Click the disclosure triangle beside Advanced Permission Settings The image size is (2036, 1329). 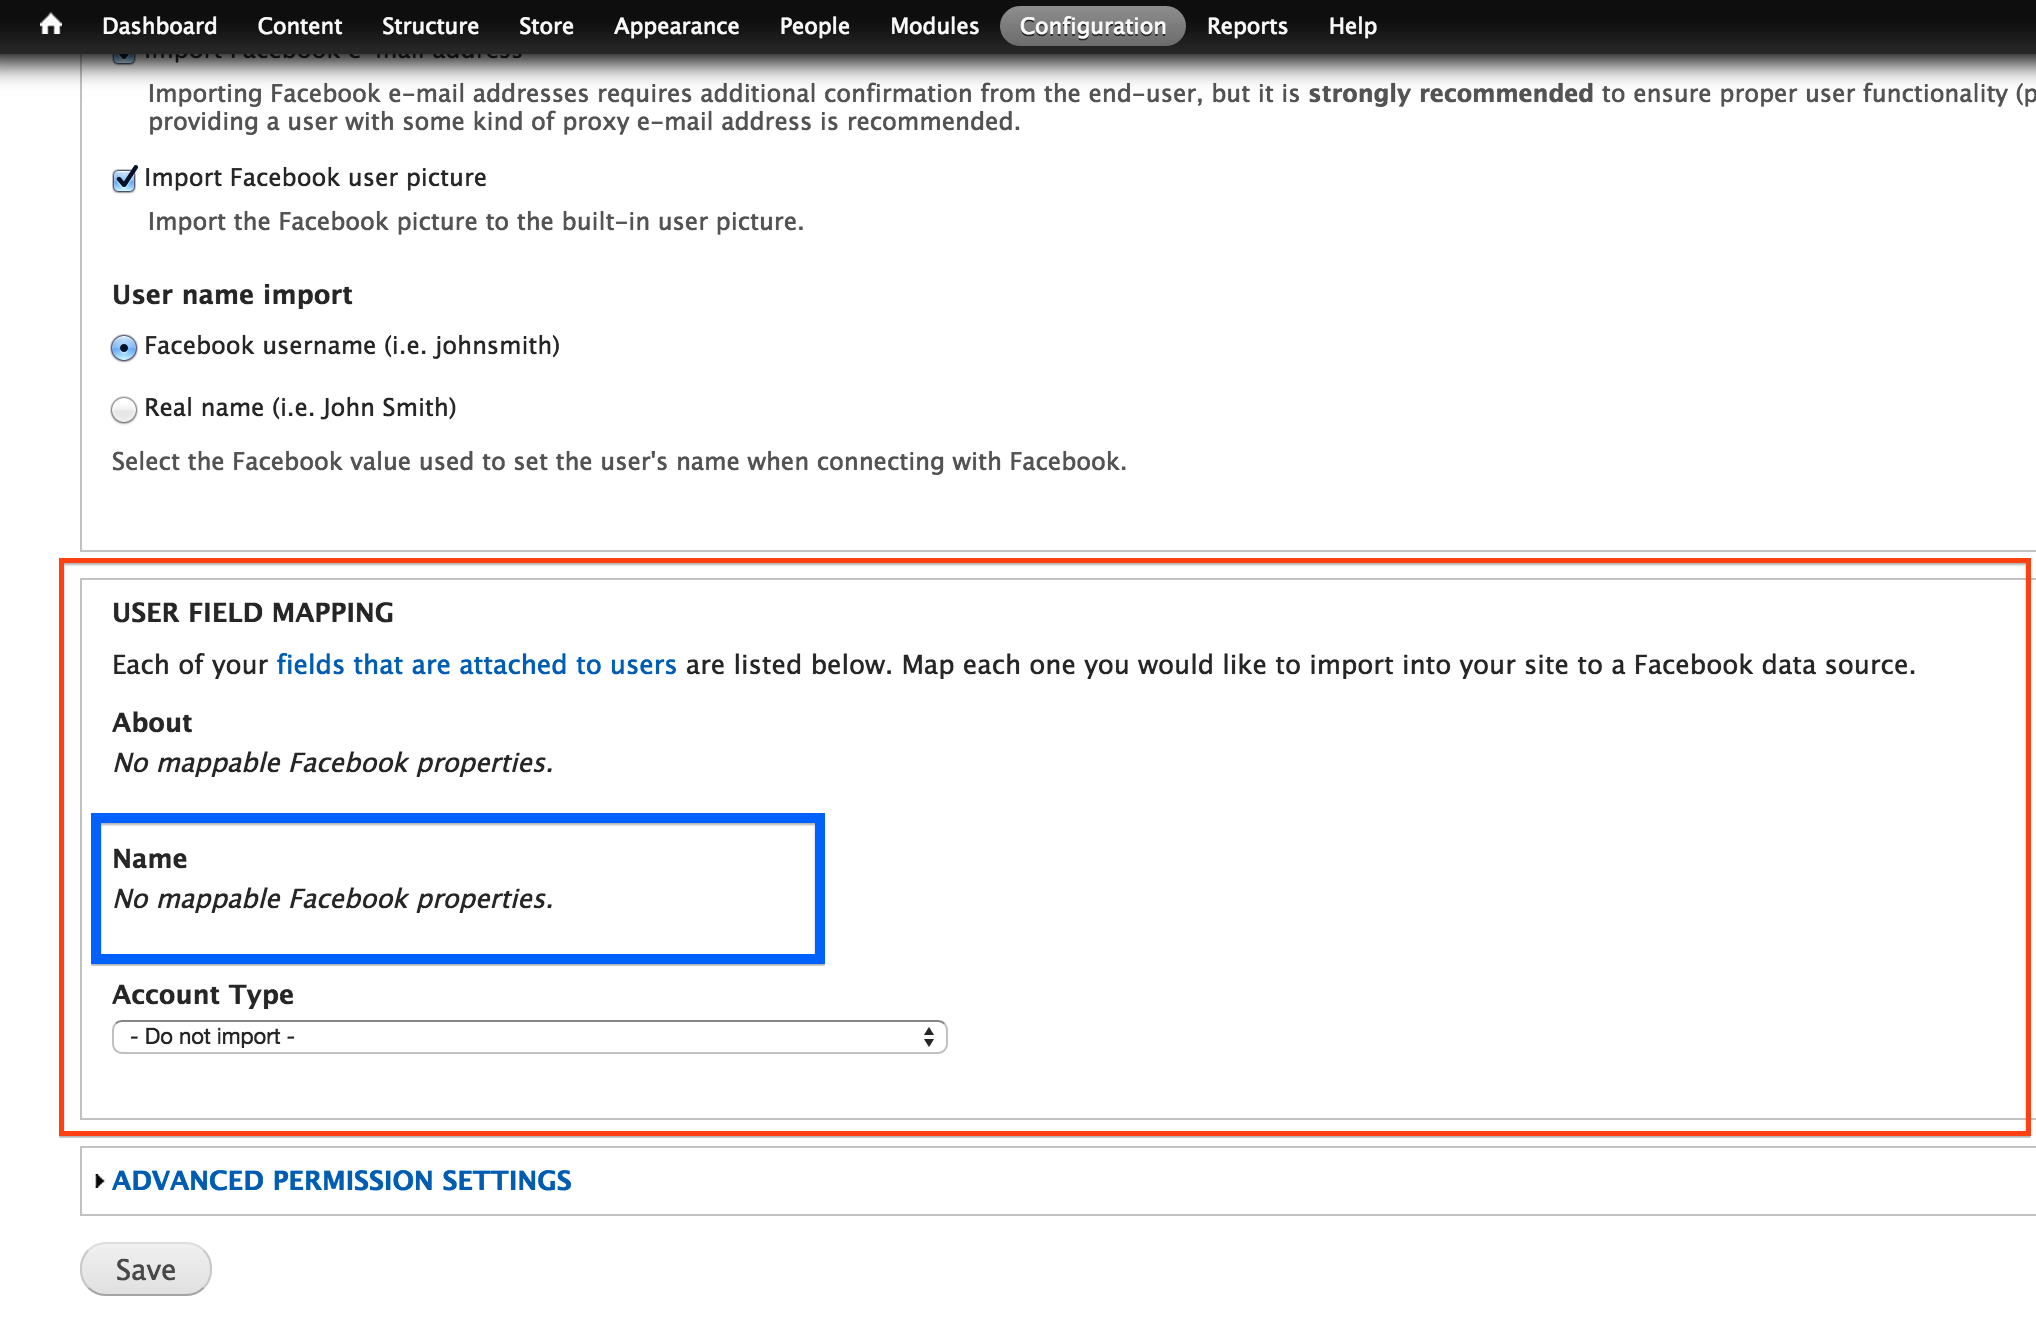[99, 1181]
